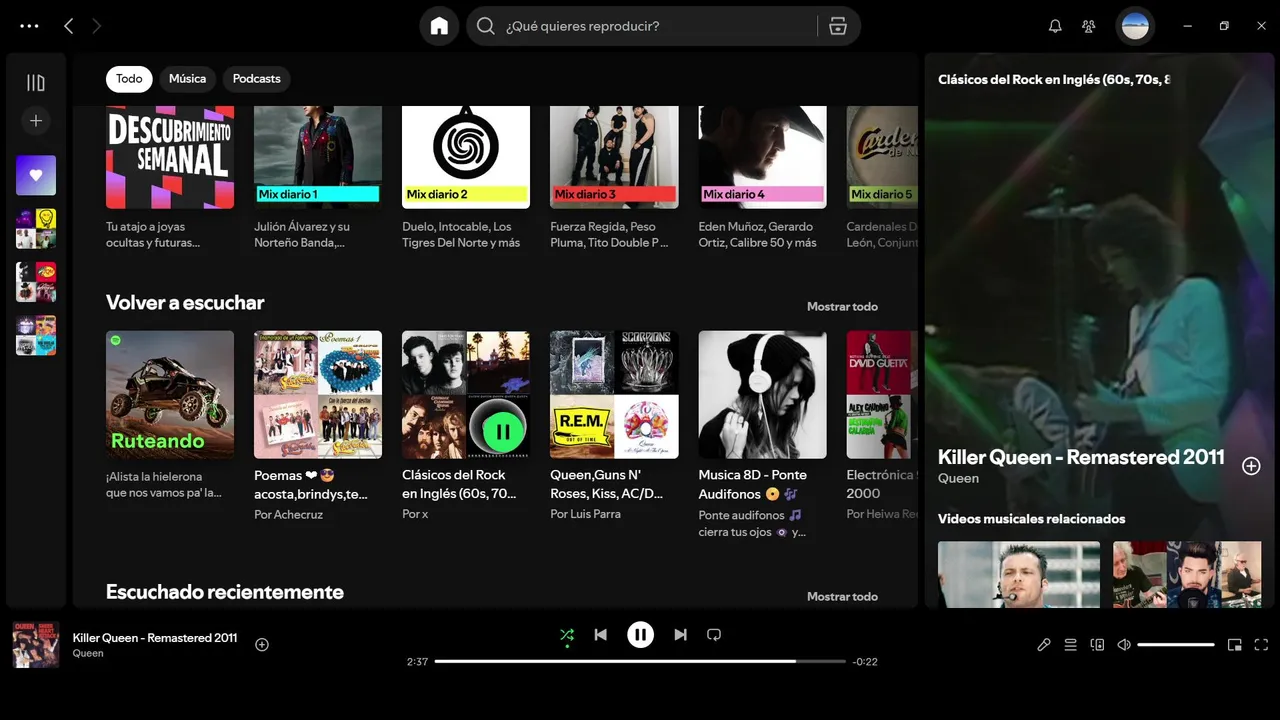Seek within the song progress bar

pyautogui.click(x=640, y=661)
